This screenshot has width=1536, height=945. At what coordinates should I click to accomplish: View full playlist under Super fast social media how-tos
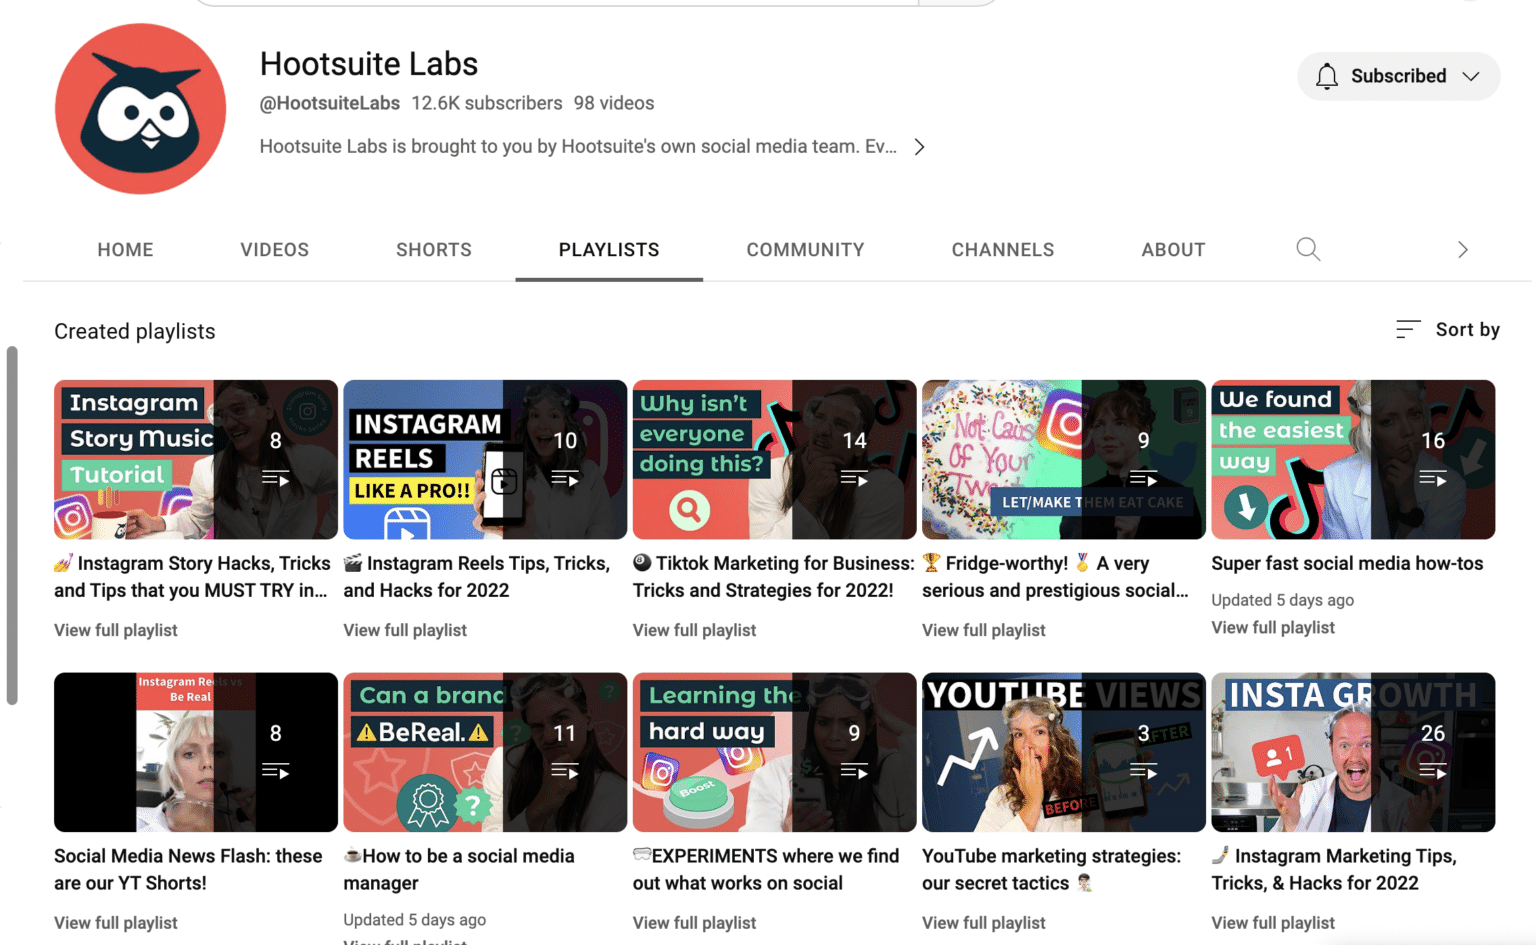pyautogui.click(x=1272, y=627)
